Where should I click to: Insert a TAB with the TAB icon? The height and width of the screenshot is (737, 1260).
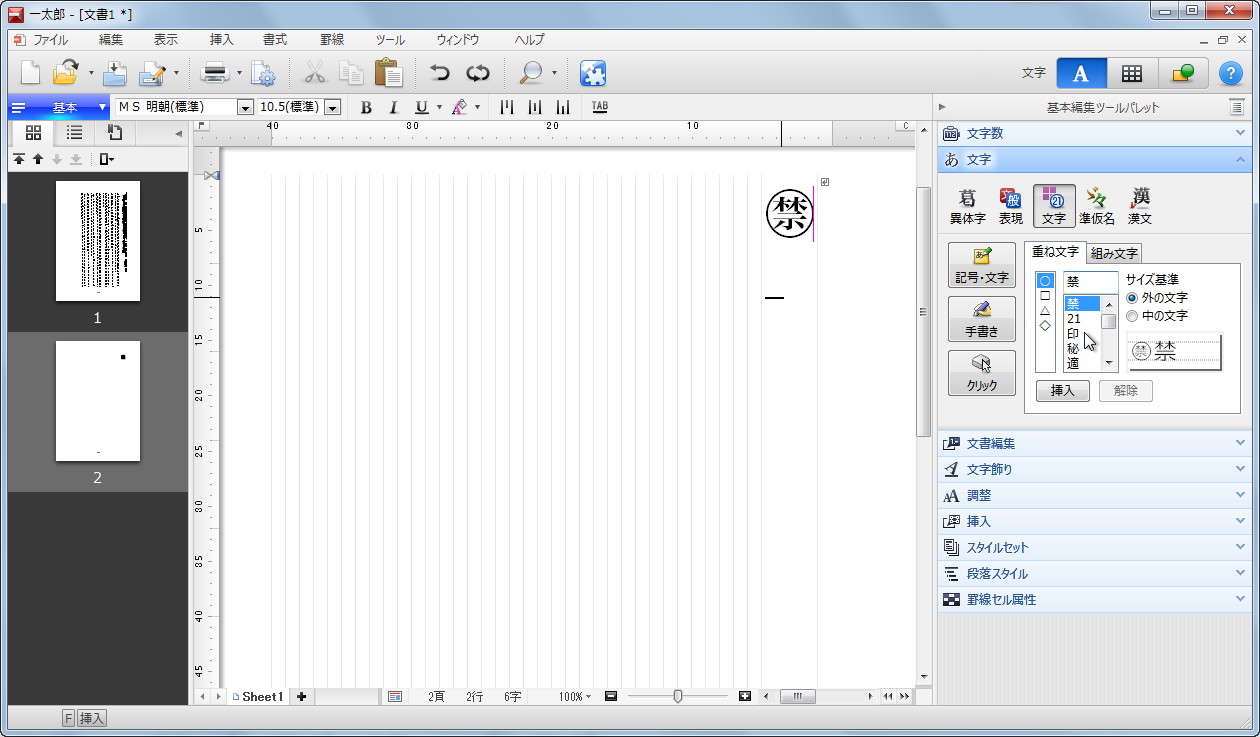tap(599, 107)
